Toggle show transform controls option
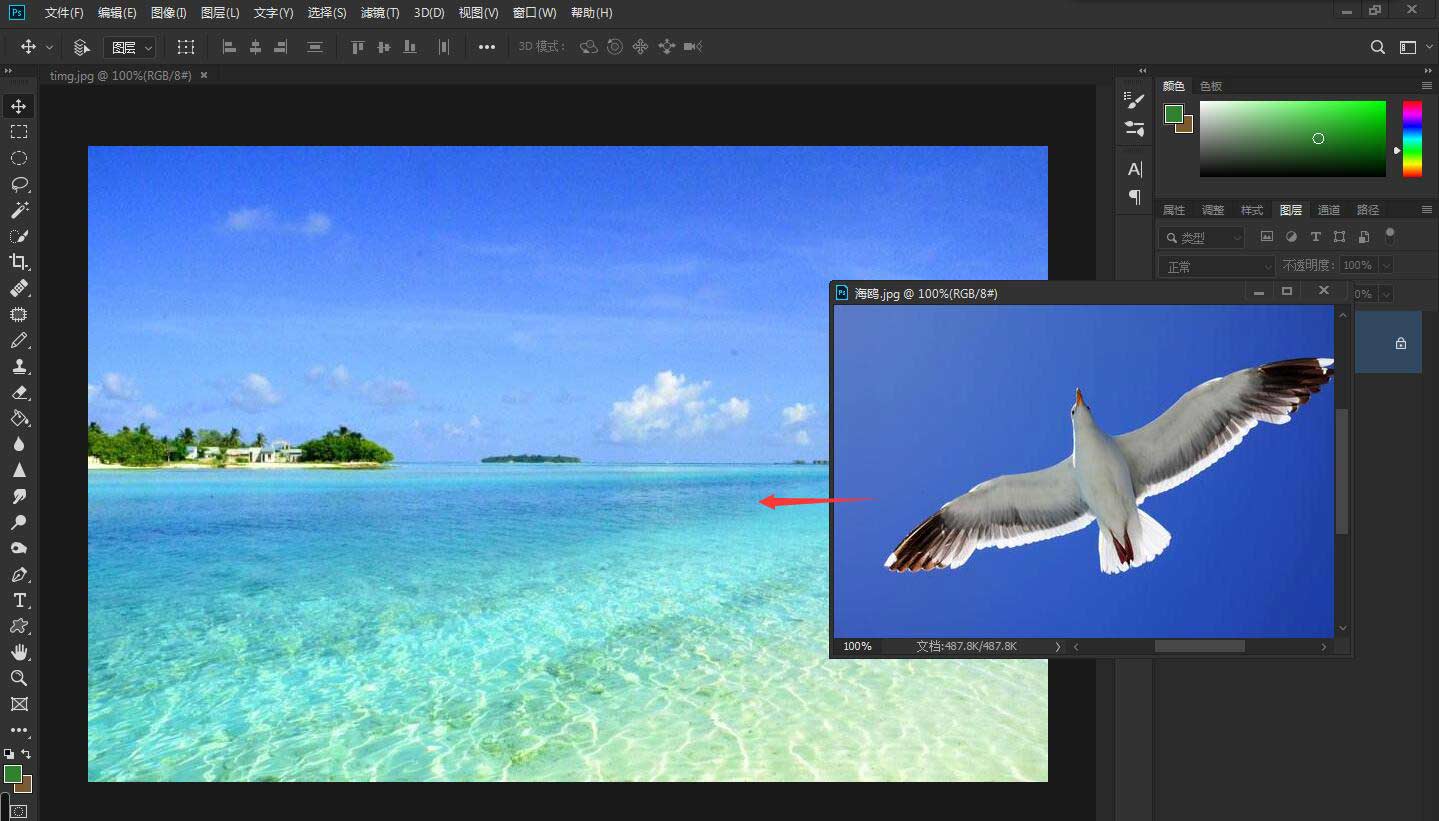 pos(186,47)
